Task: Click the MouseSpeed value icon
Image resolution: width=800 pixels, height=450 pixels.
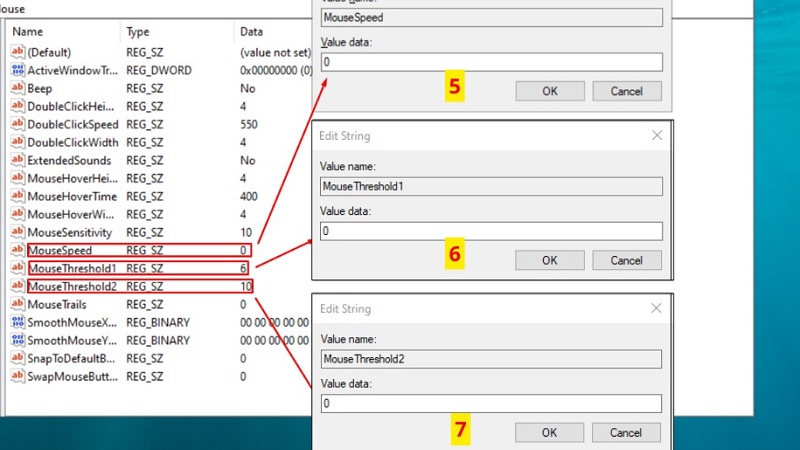Action: tap(17, 250)
